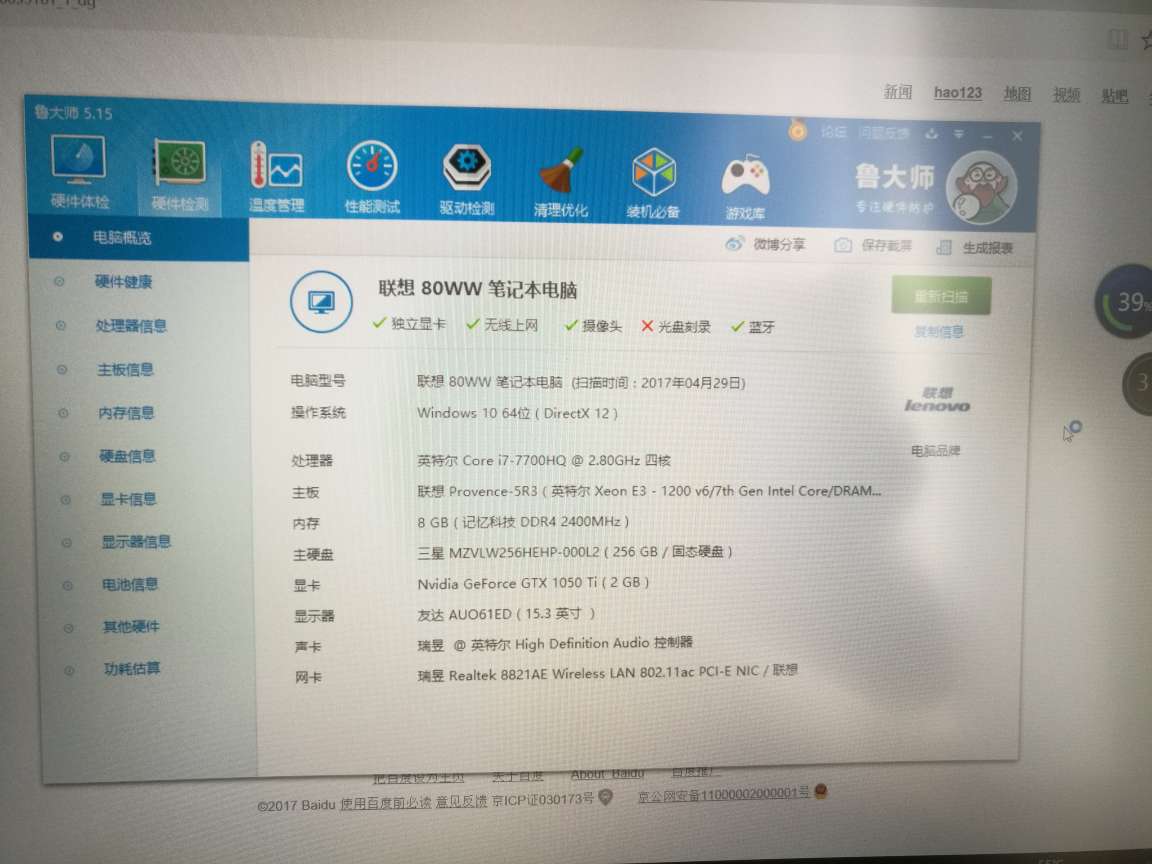Click the 复制信息 copy info link
The height and width of the screenshot is (864, 1152).
[x=938, y=332]
